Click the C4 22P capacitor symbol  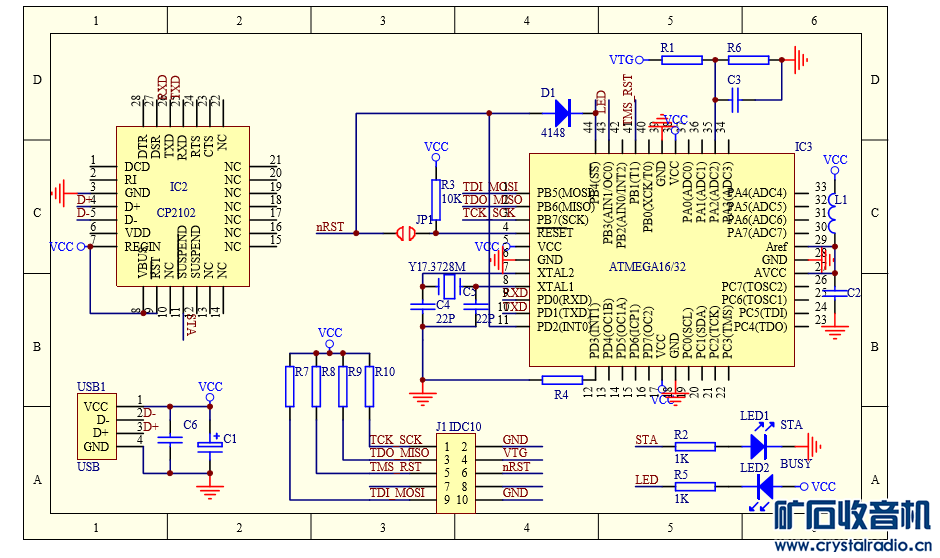tap(422, 306)
